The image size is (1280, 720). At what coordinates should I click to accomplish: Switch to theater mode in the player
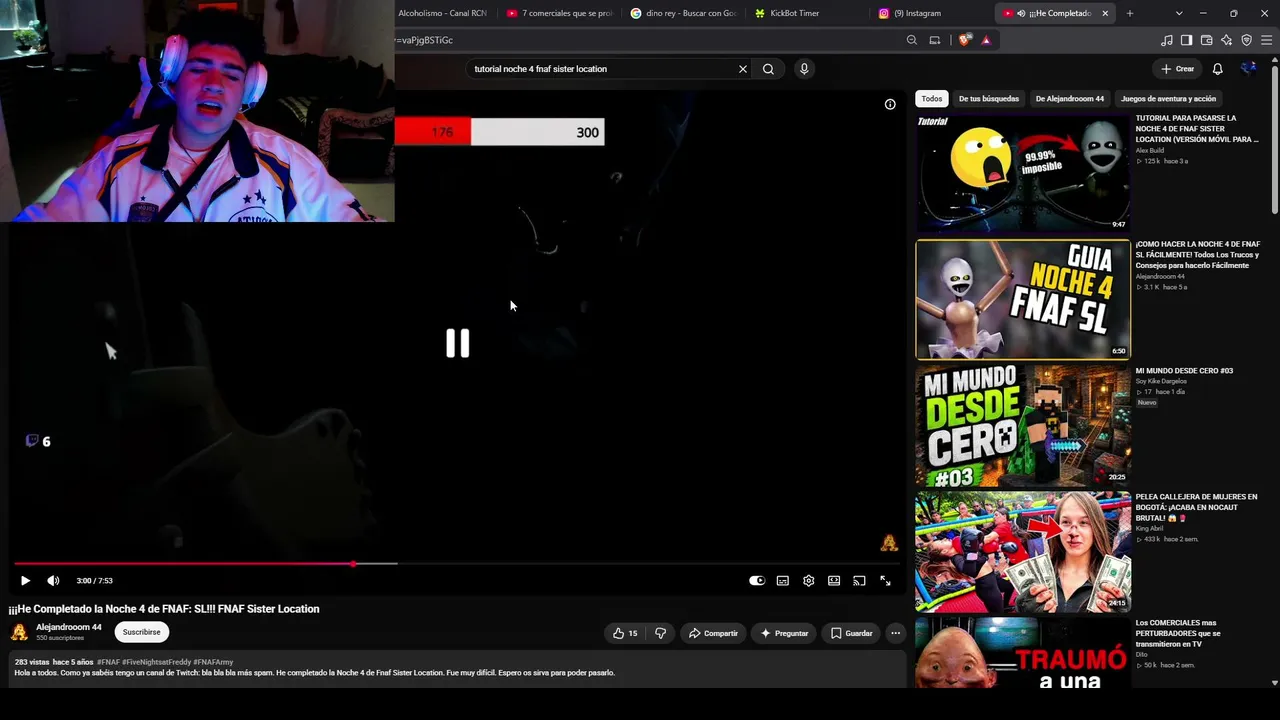pos(834,581)
